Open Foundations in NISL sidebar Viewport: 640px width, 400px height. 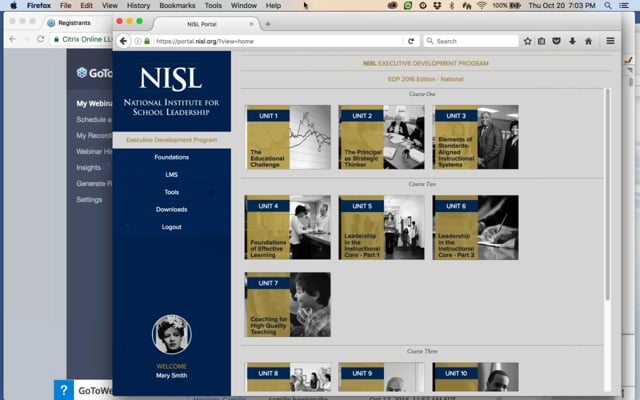coord(171,157)
